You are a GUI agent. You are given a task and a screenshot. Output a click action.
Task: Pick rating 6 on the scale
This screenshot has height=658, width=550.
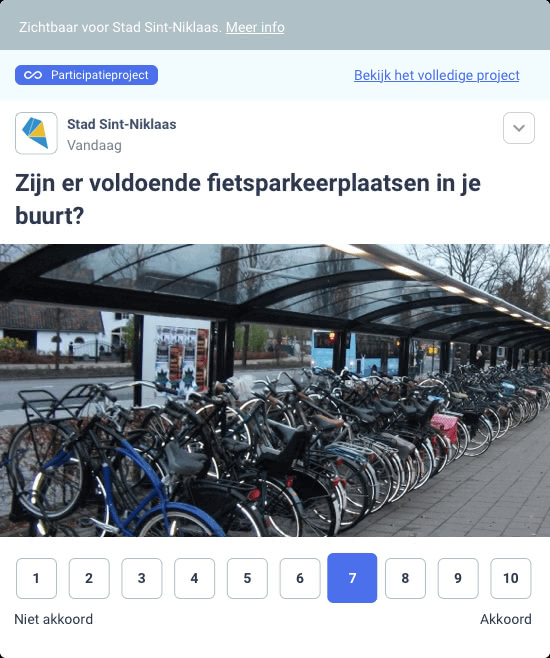pos(300,578)
